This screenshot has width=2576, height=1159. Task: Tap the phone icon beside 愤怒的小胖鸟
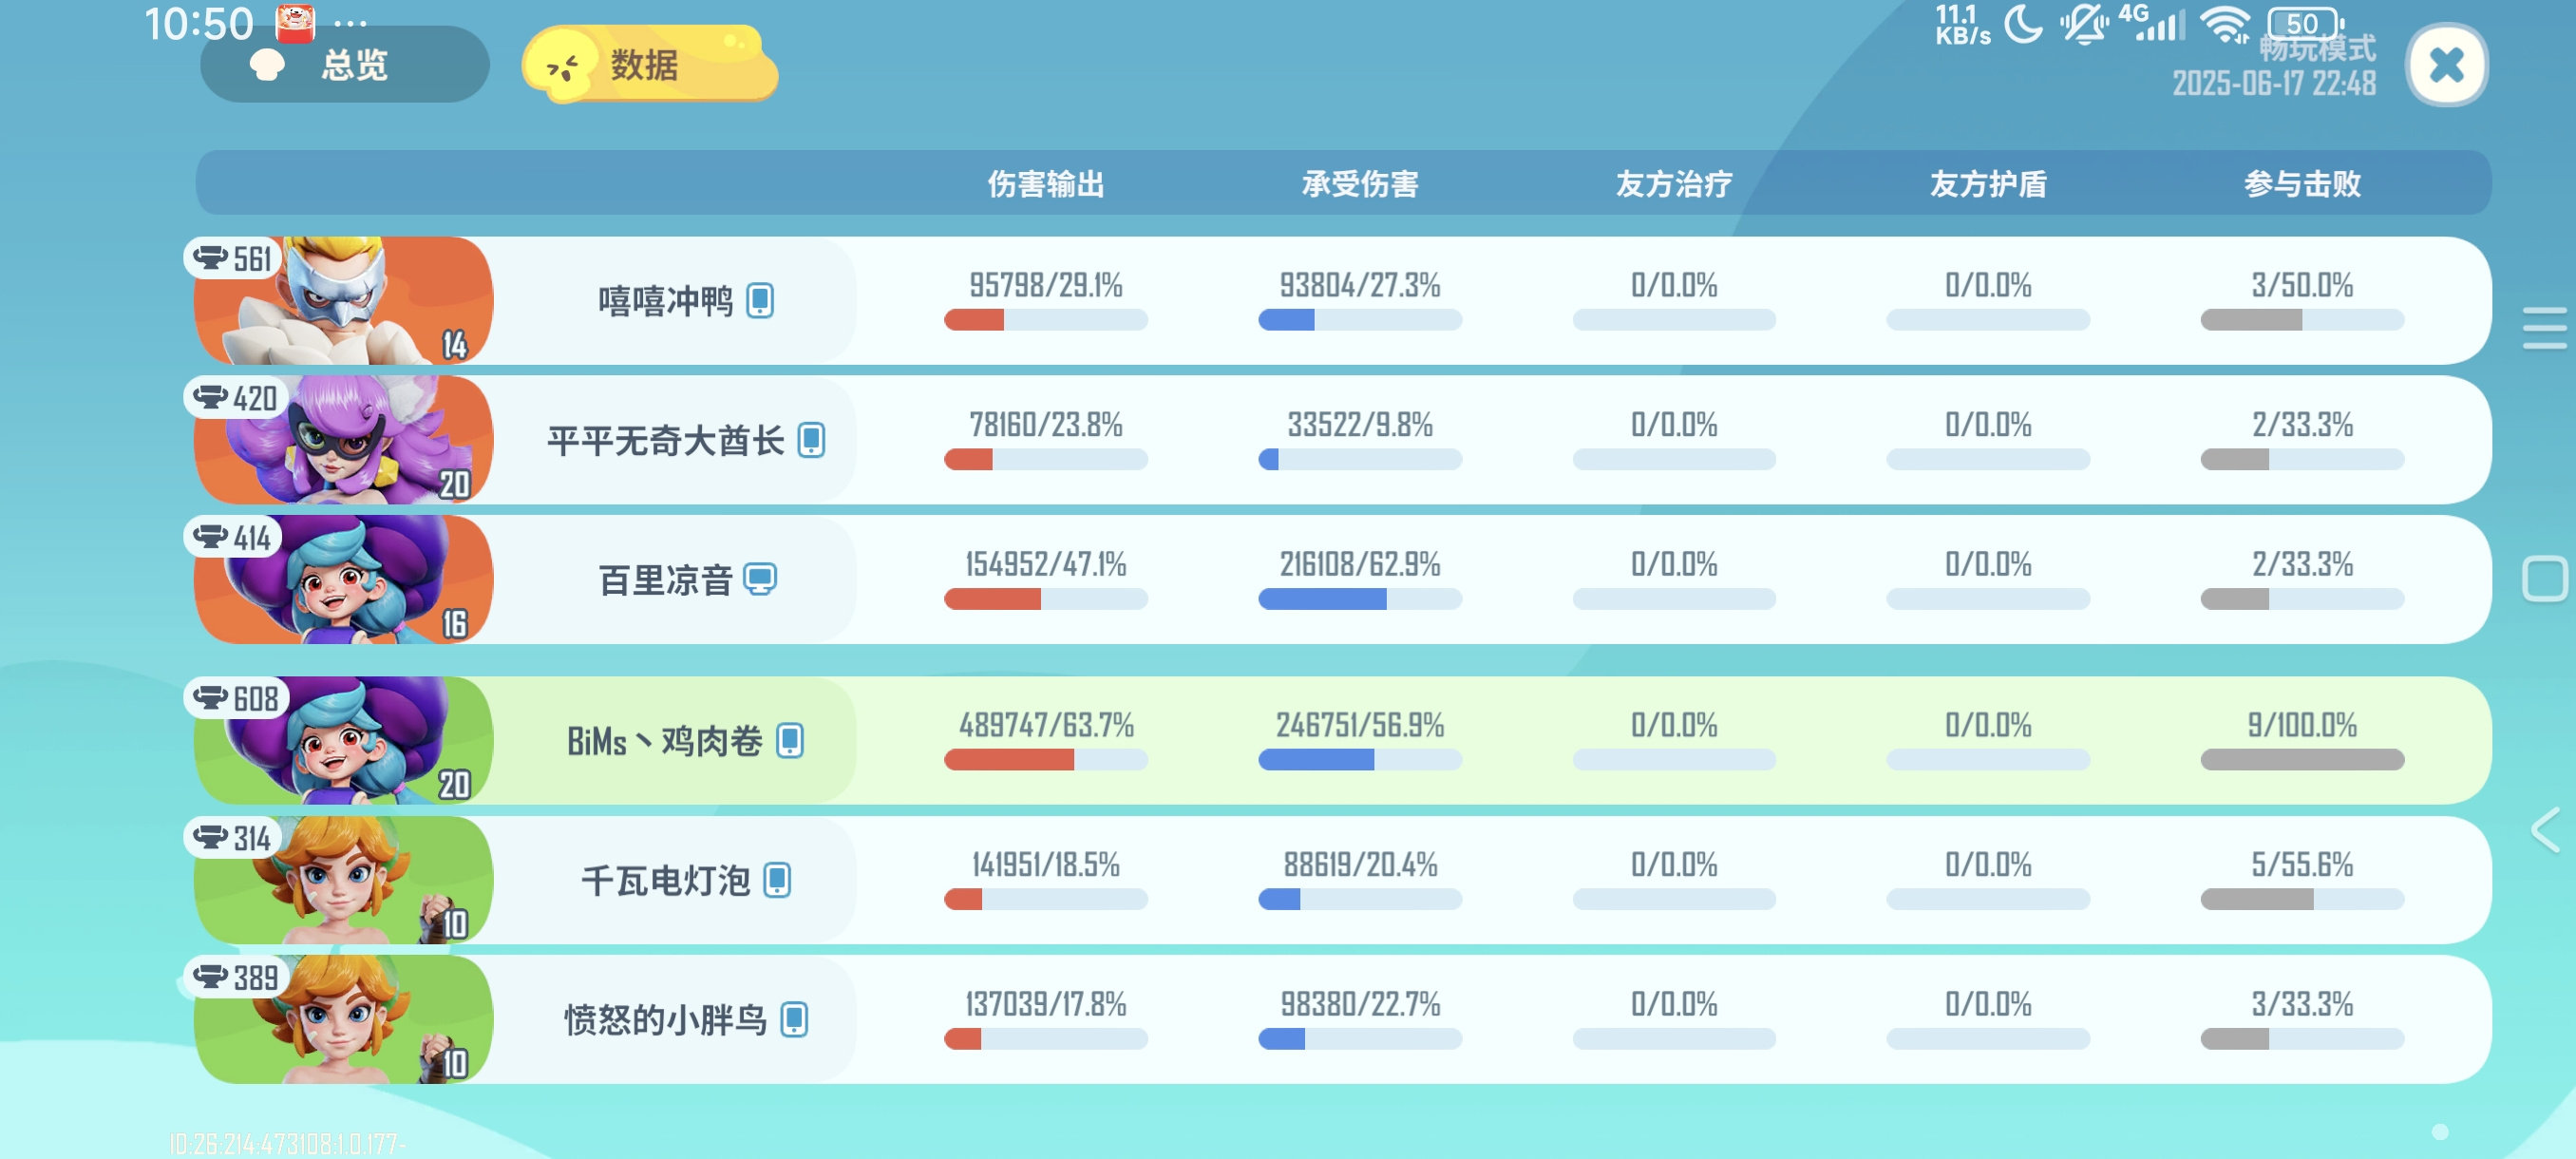tap(794, 1019)
